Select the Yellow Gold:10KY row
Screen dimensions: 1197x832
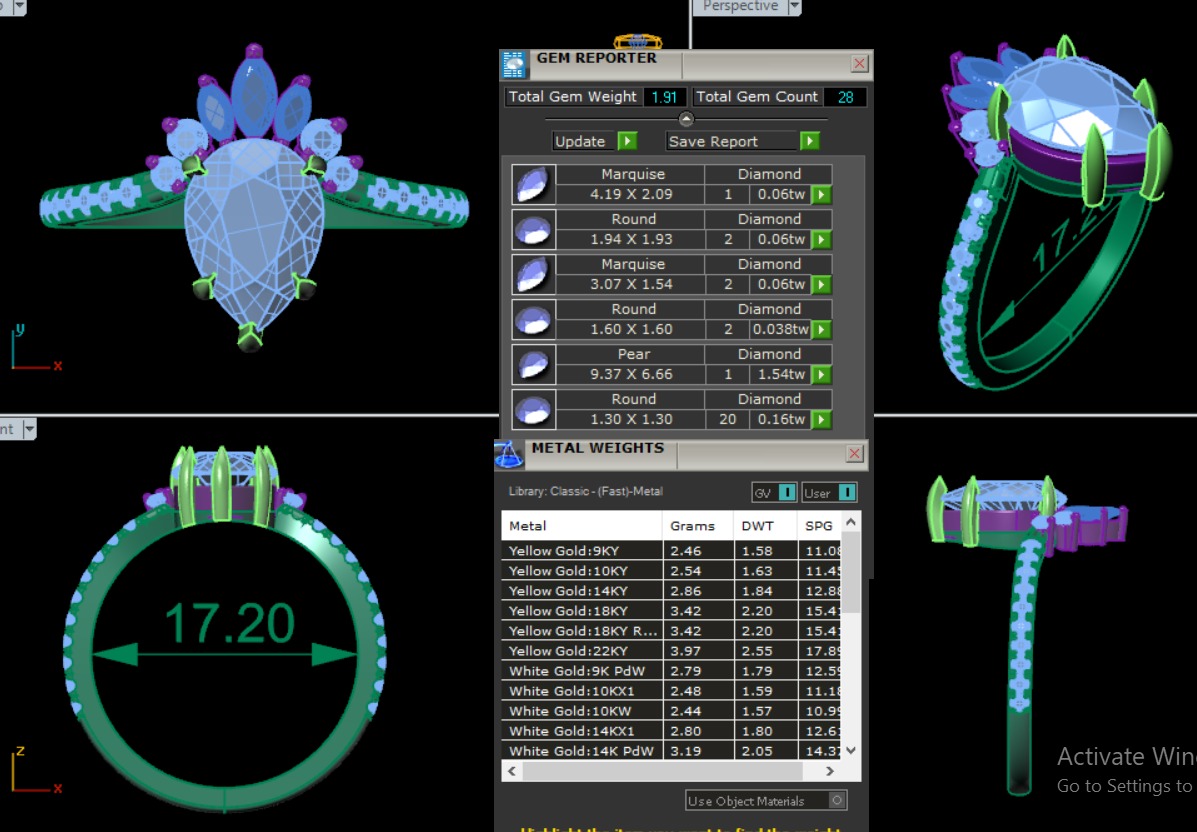tap(671, 571)
